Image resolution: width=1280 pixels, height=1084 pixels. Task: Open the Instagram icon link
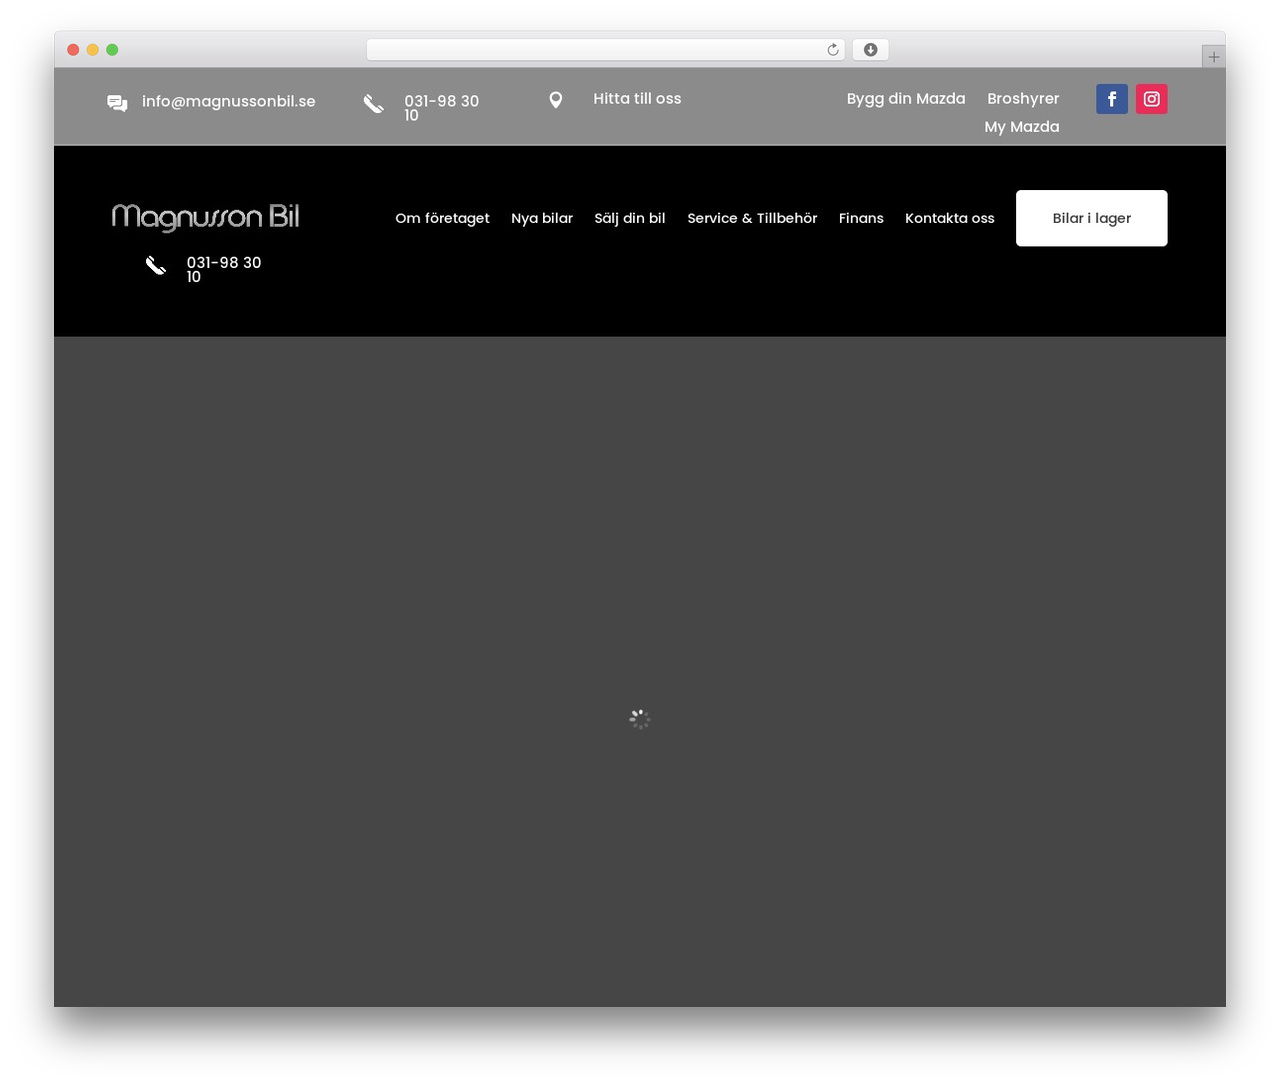1151,99
